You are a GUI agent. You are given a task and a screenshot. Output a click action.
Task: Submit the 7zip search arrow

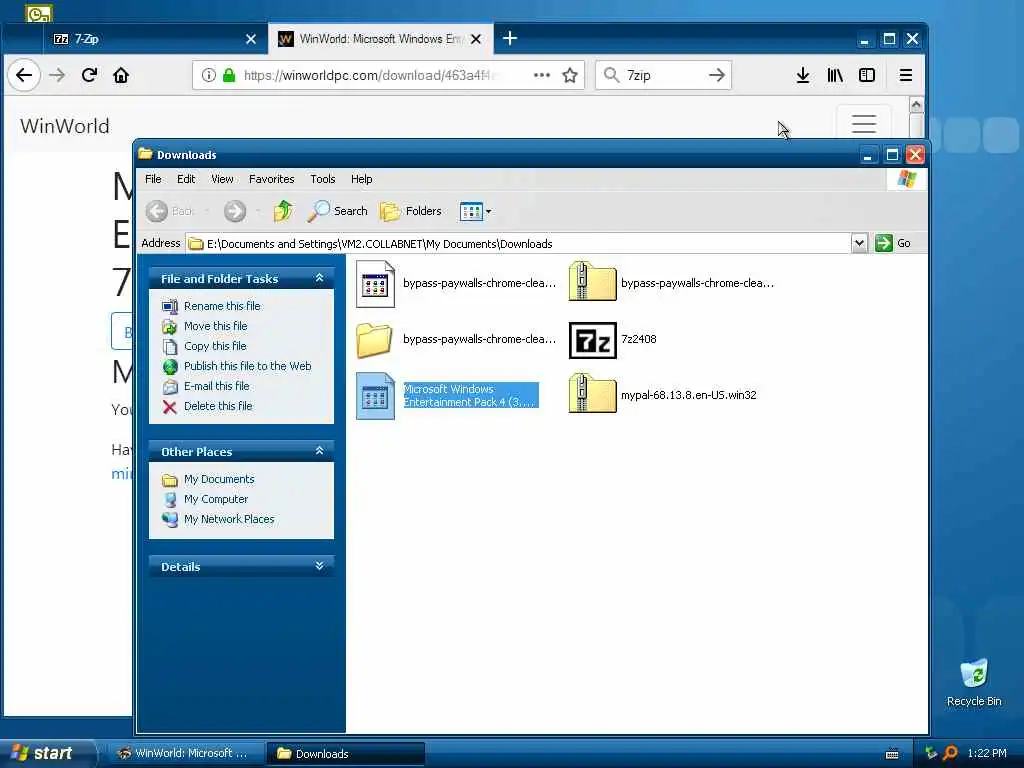(x=716, y=75)
